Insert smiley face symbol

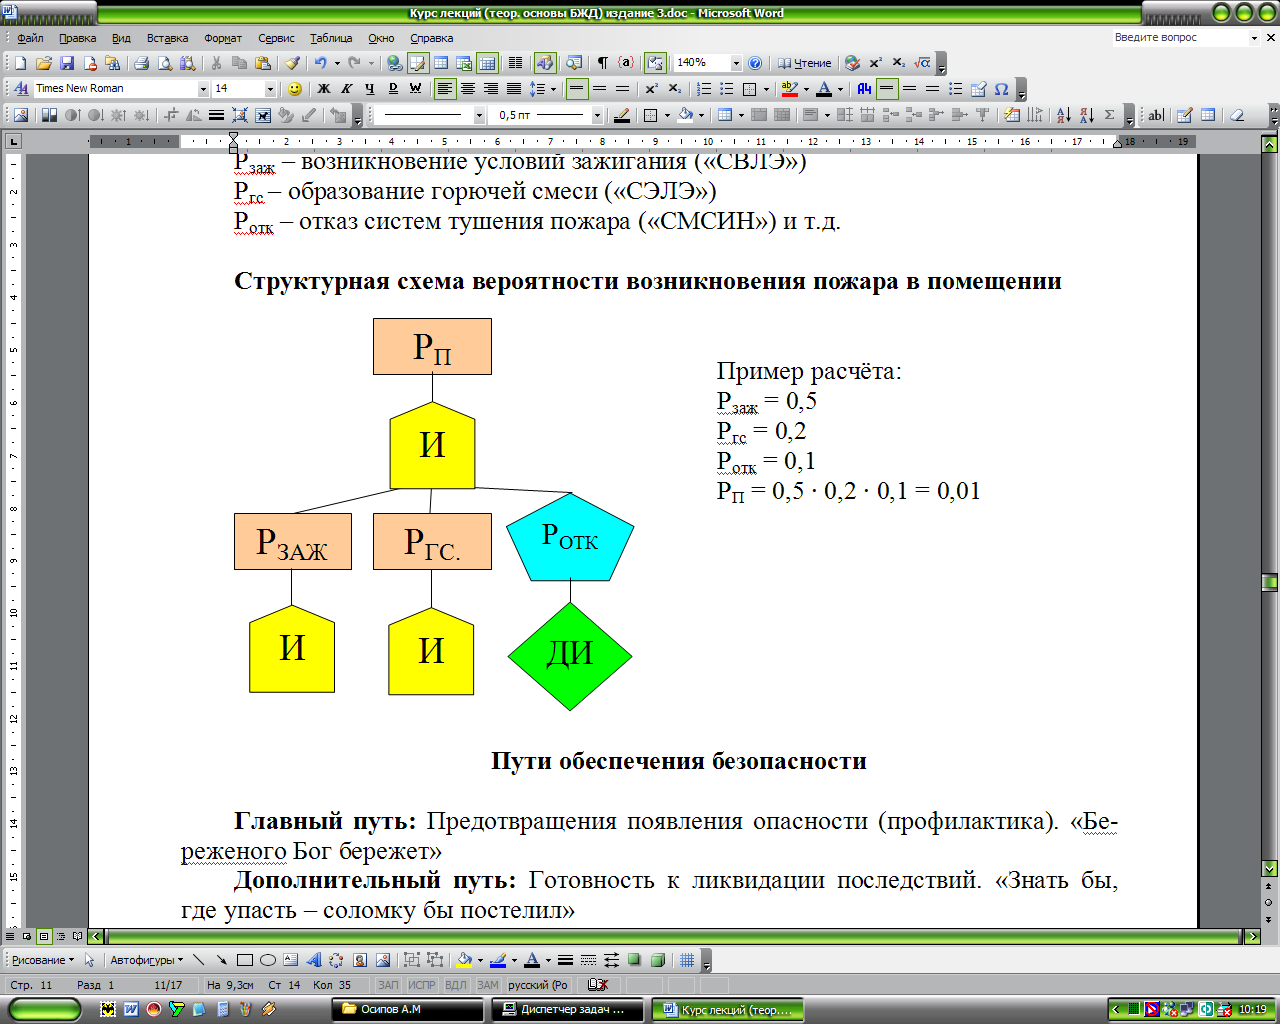294,89
